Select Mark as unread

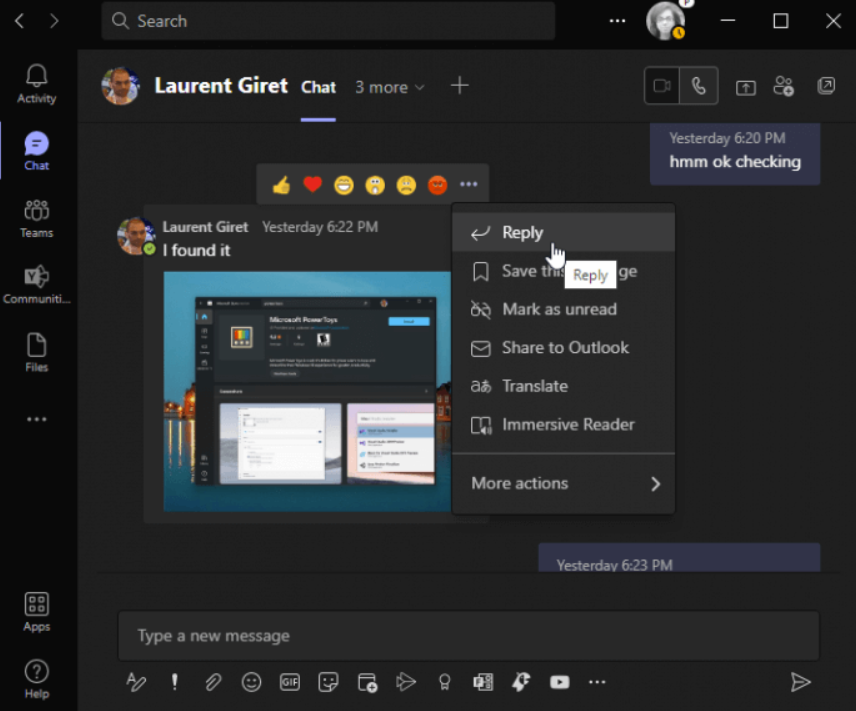563,310
